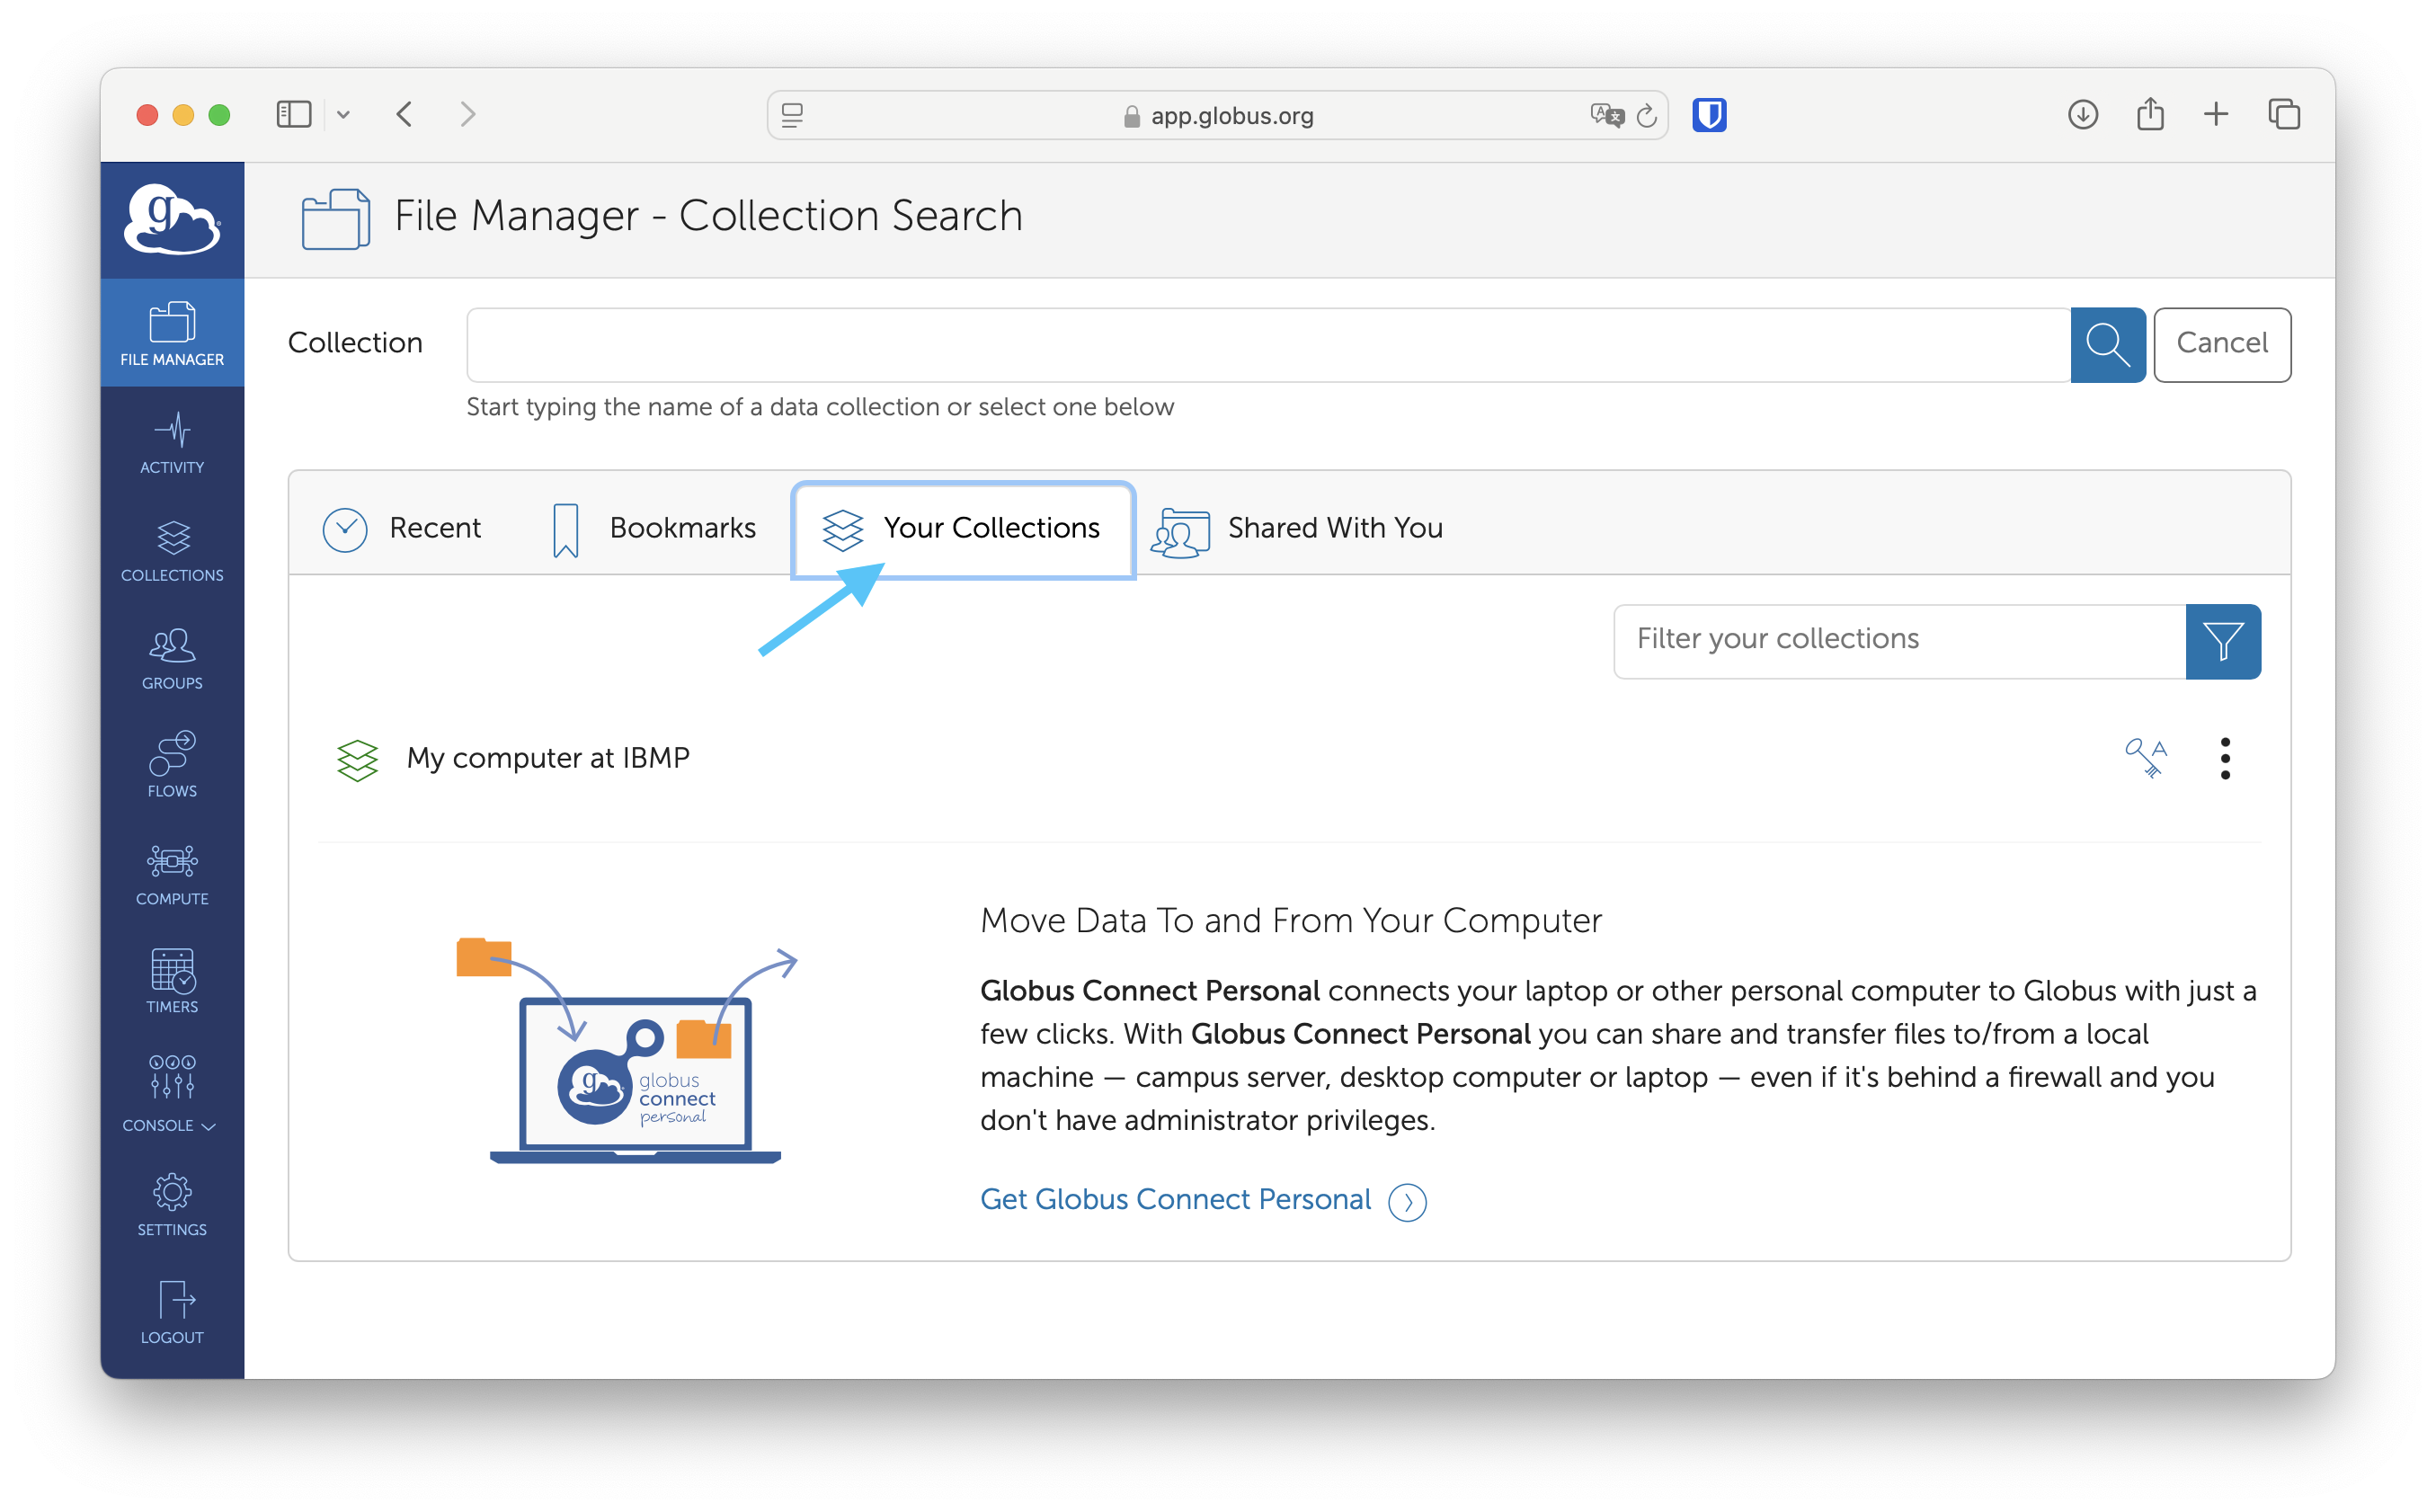
Task: Open Settings in sidebar
Action: (x=172, y=1205)
